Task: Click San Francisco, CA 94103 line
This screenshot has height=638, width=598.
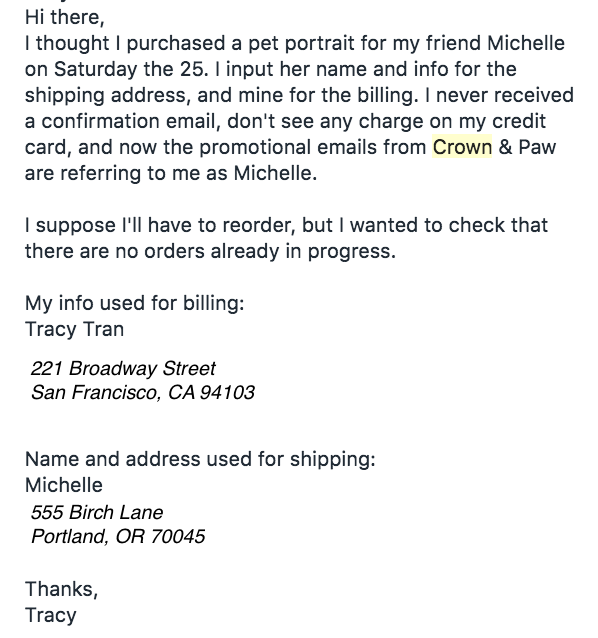Action: coord(143,393)
